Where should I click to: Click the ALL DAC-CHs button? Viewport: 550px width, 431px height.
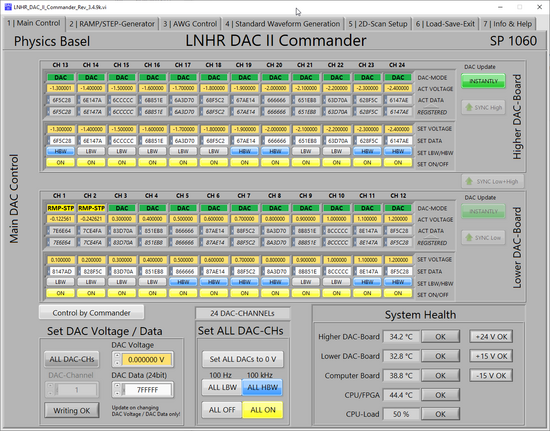tap(72, 359)
